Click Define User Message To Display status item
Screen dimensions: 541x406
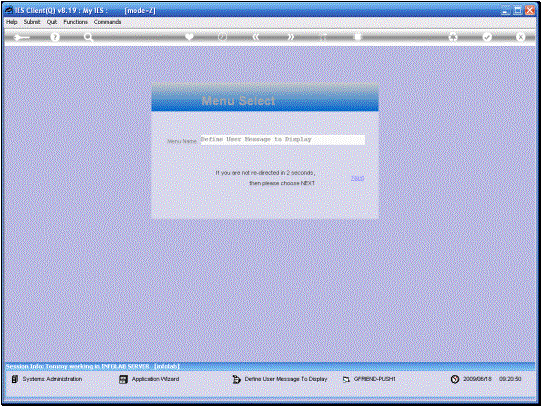pos(286,379)
